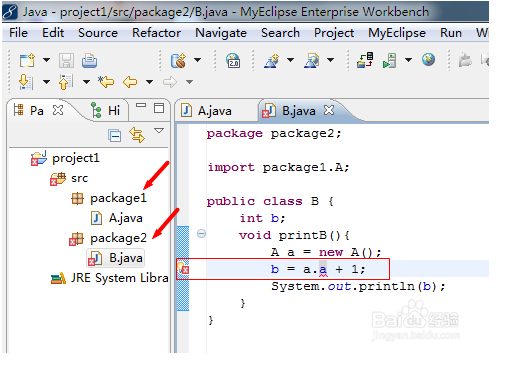Switch to the Hi (Hierarchy) tab
This screenshot has width=506, height=373.
coord(106,110)
